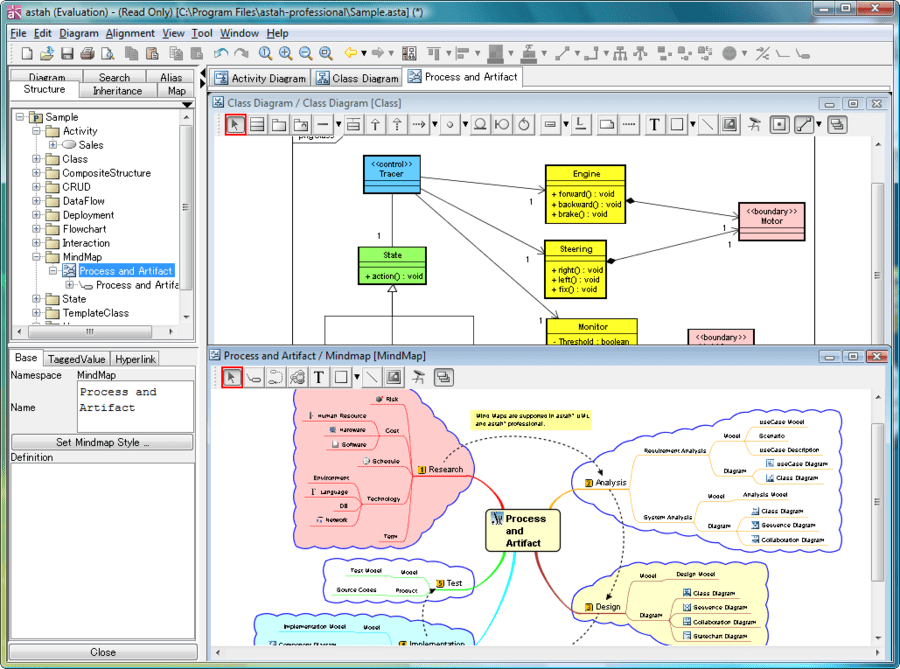Go back with the yellow left arrow

point(351,53)
